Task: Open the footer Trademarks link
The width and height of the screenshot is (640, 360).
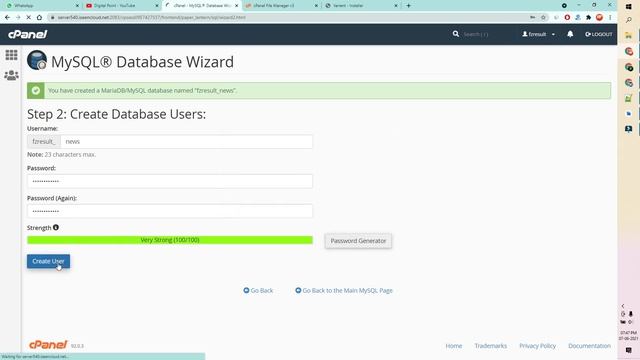Action: [x=491, y=346]
